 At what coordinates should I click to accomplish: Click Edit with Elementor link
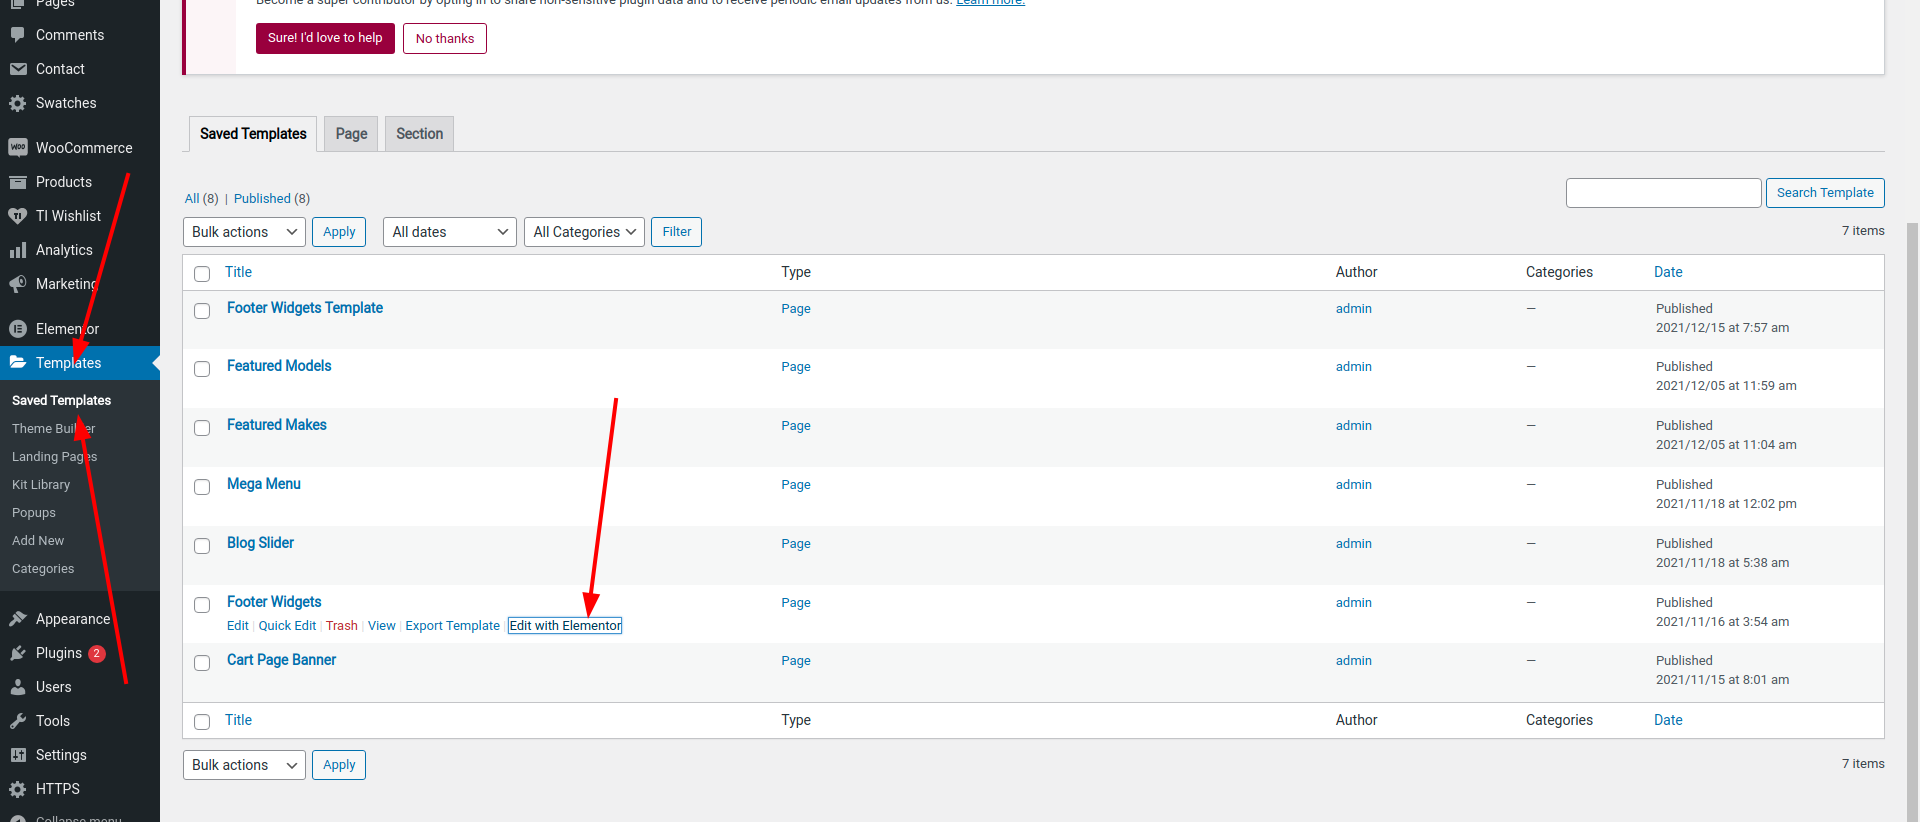[x=565, y=626]
